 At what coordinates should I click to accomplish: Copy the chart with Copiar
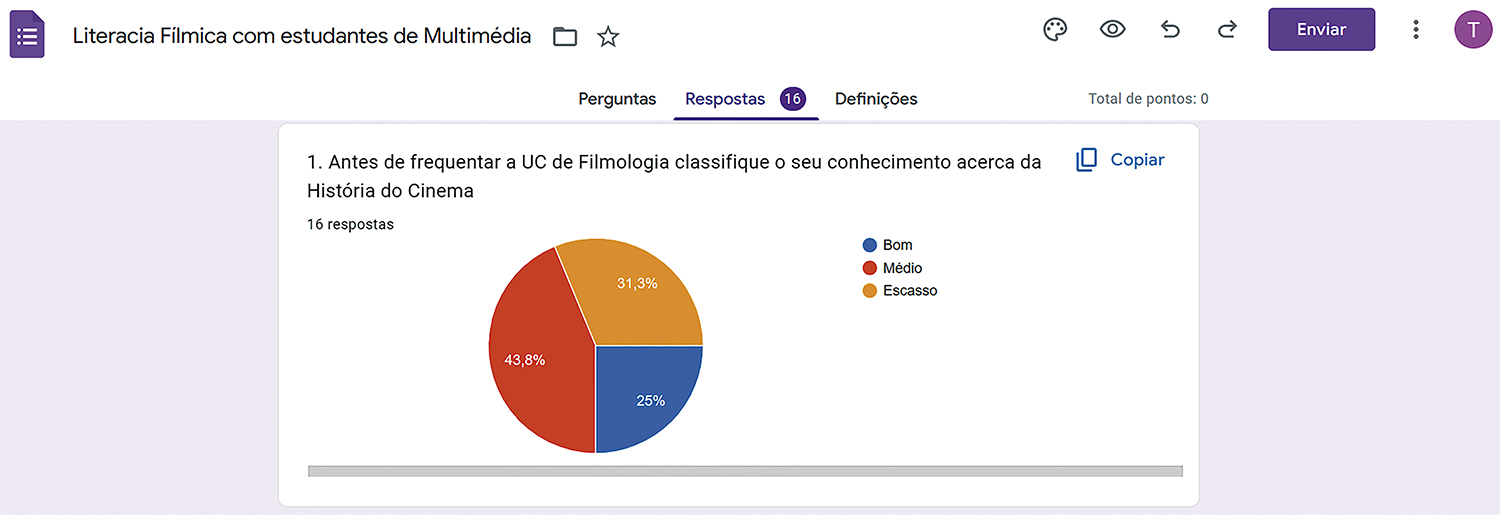click(x=1120, y=160)
